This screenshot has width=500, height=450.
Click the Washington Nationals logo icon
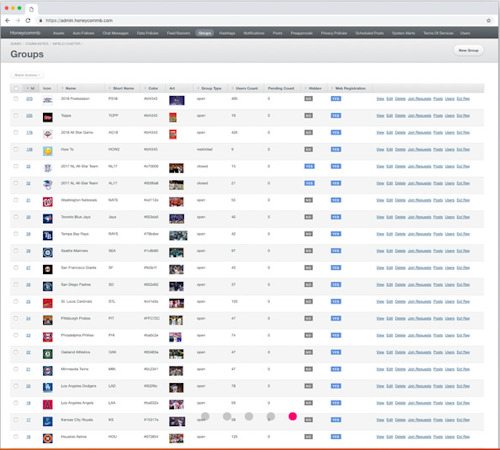pyautogui.click(x=48, y=202)
